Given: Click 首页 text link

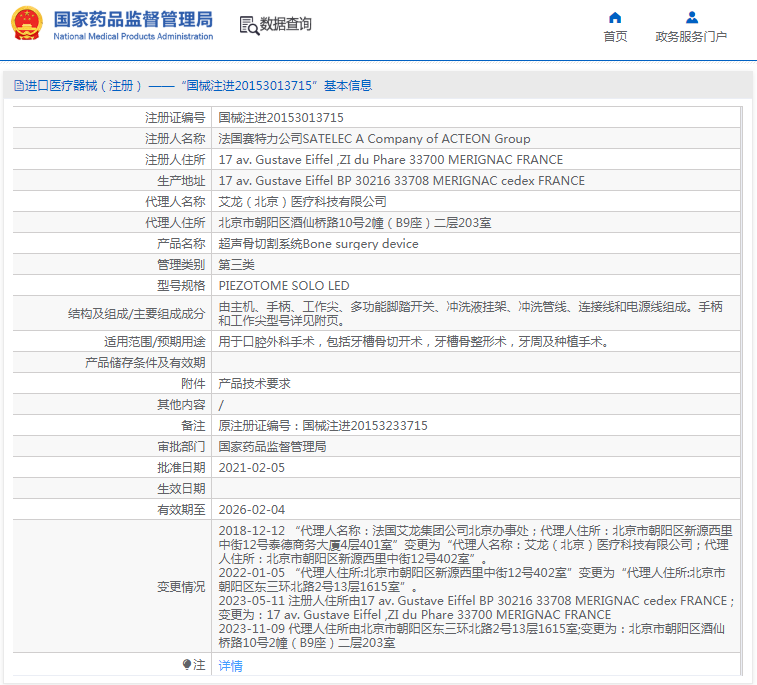Looking at the screenshot, I should pyautogui.click(x=615, y=37).
